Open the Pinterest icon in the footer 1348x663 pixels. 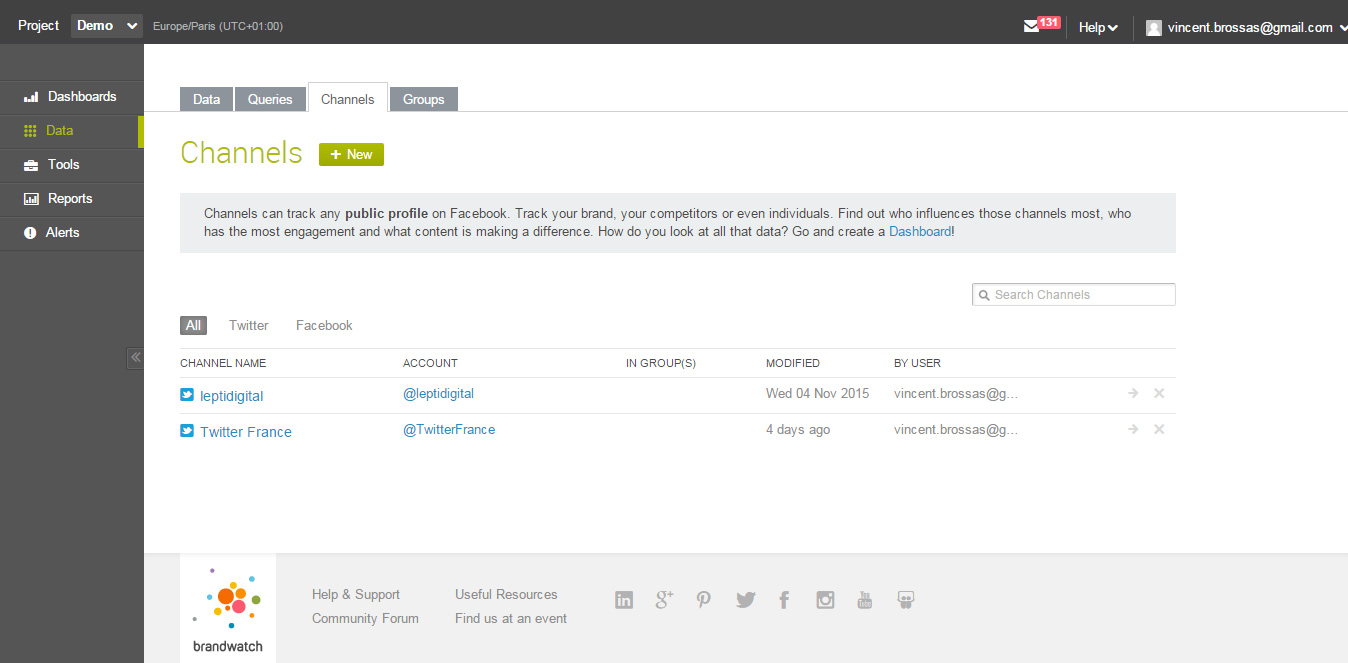click(x=704, y=600)
